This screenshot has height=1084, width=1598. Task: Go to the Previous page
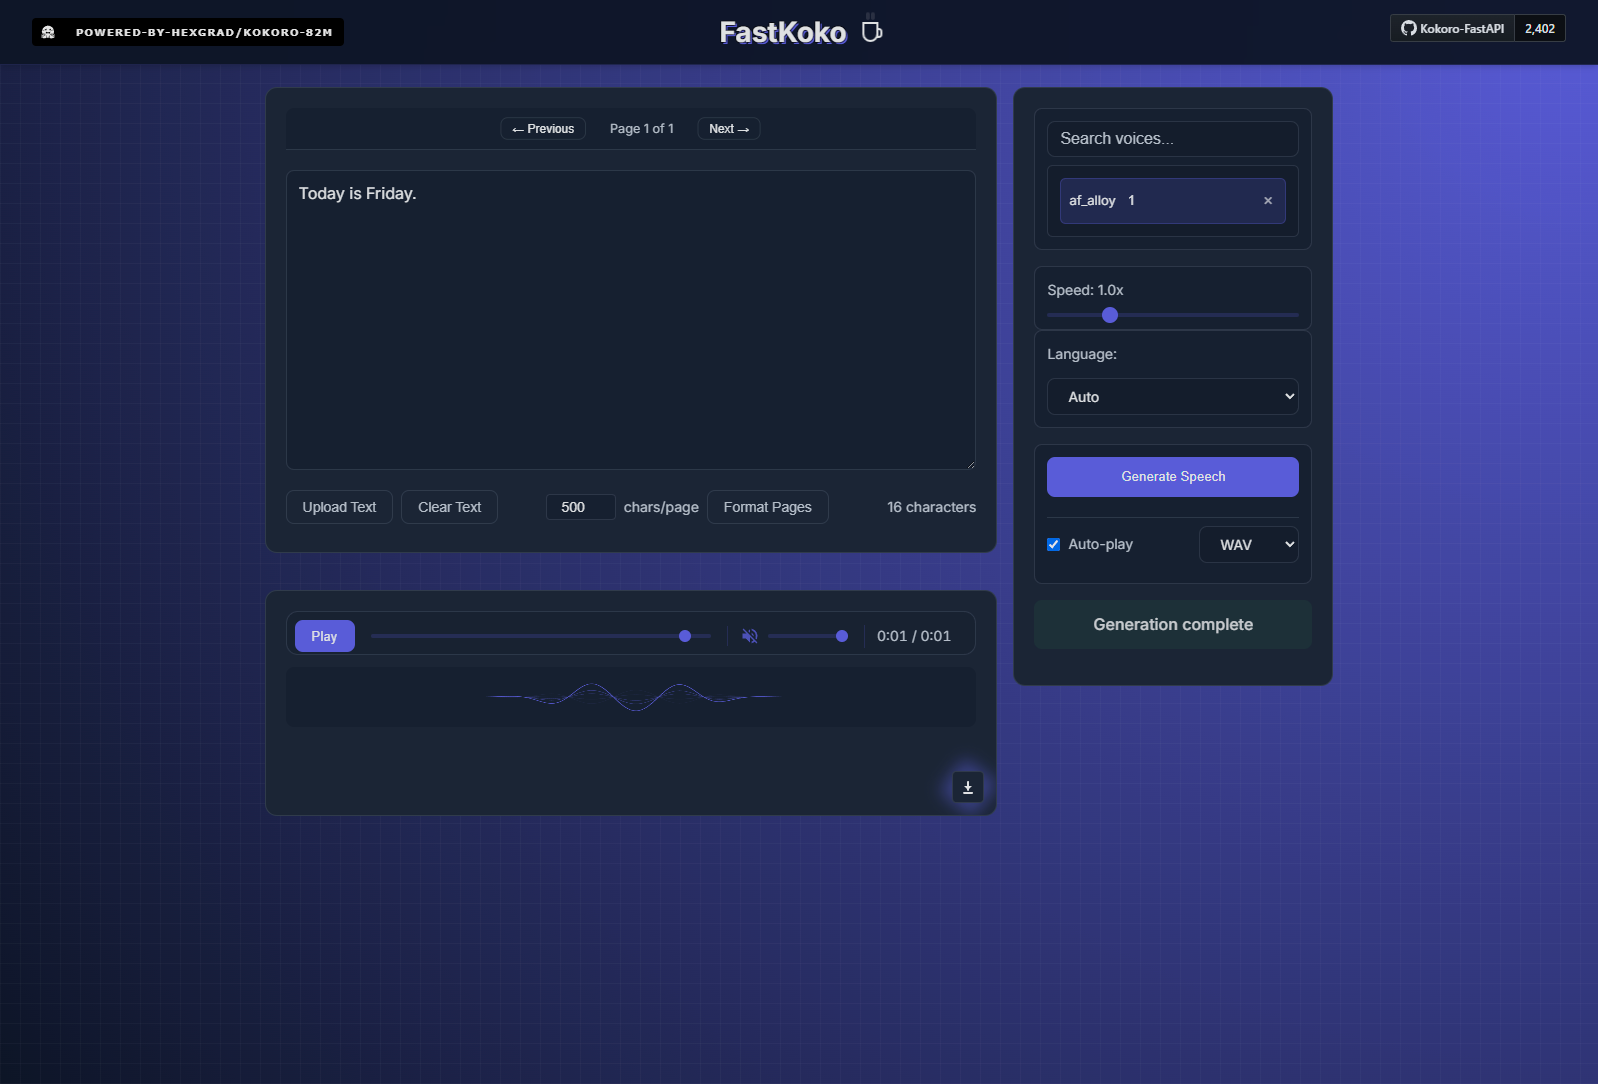tap(543, 129)
